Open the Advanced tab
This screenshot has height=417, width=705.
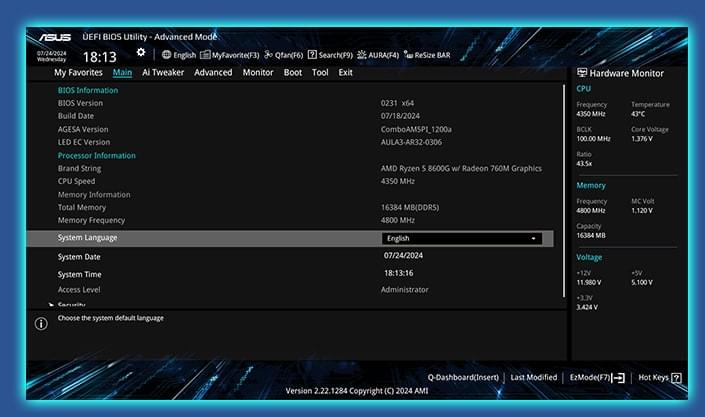click(213, 72)
